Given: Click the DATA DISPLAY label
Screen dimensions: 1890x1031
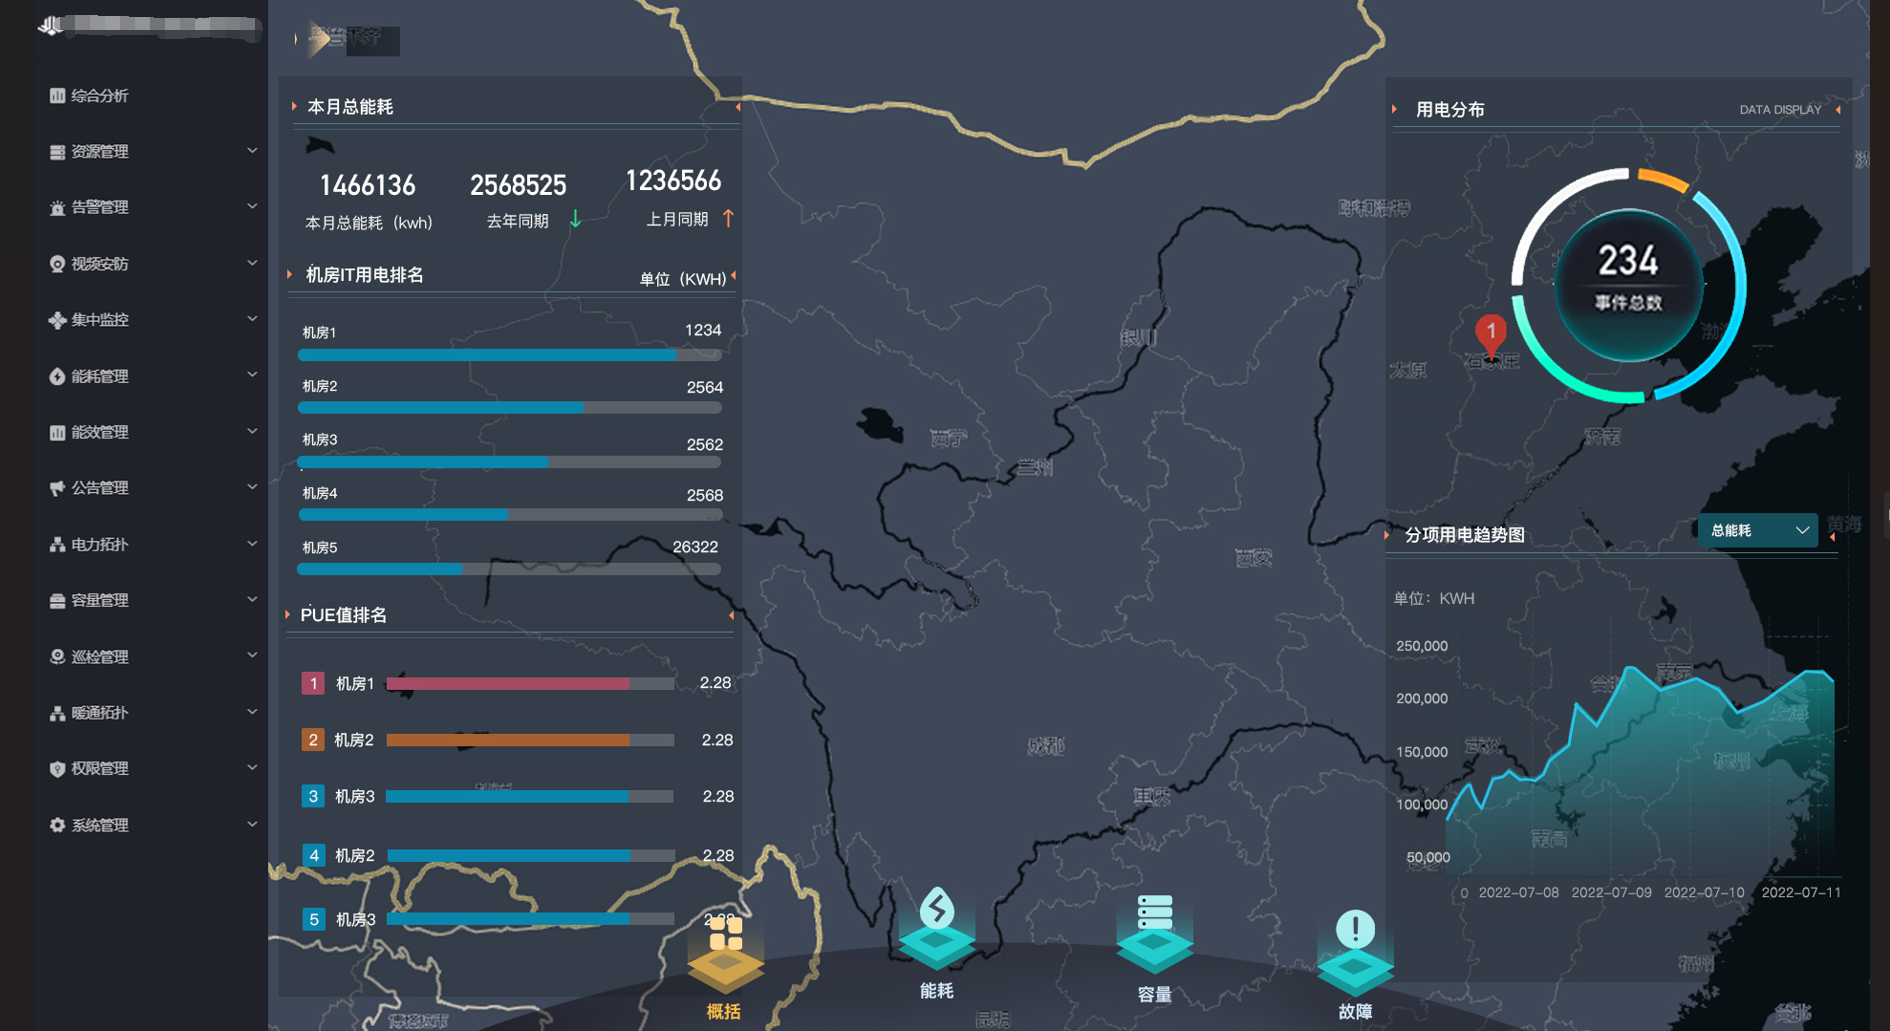Looking at the screenshot, I should tap(1780, 110).
